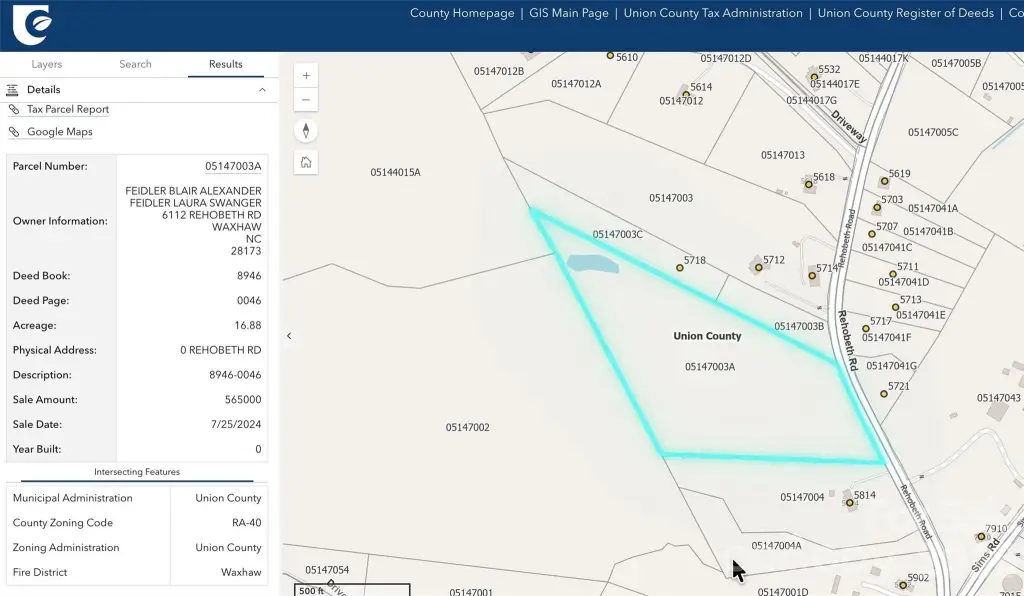Switch to the Layers tab

(x=47, y=64)
